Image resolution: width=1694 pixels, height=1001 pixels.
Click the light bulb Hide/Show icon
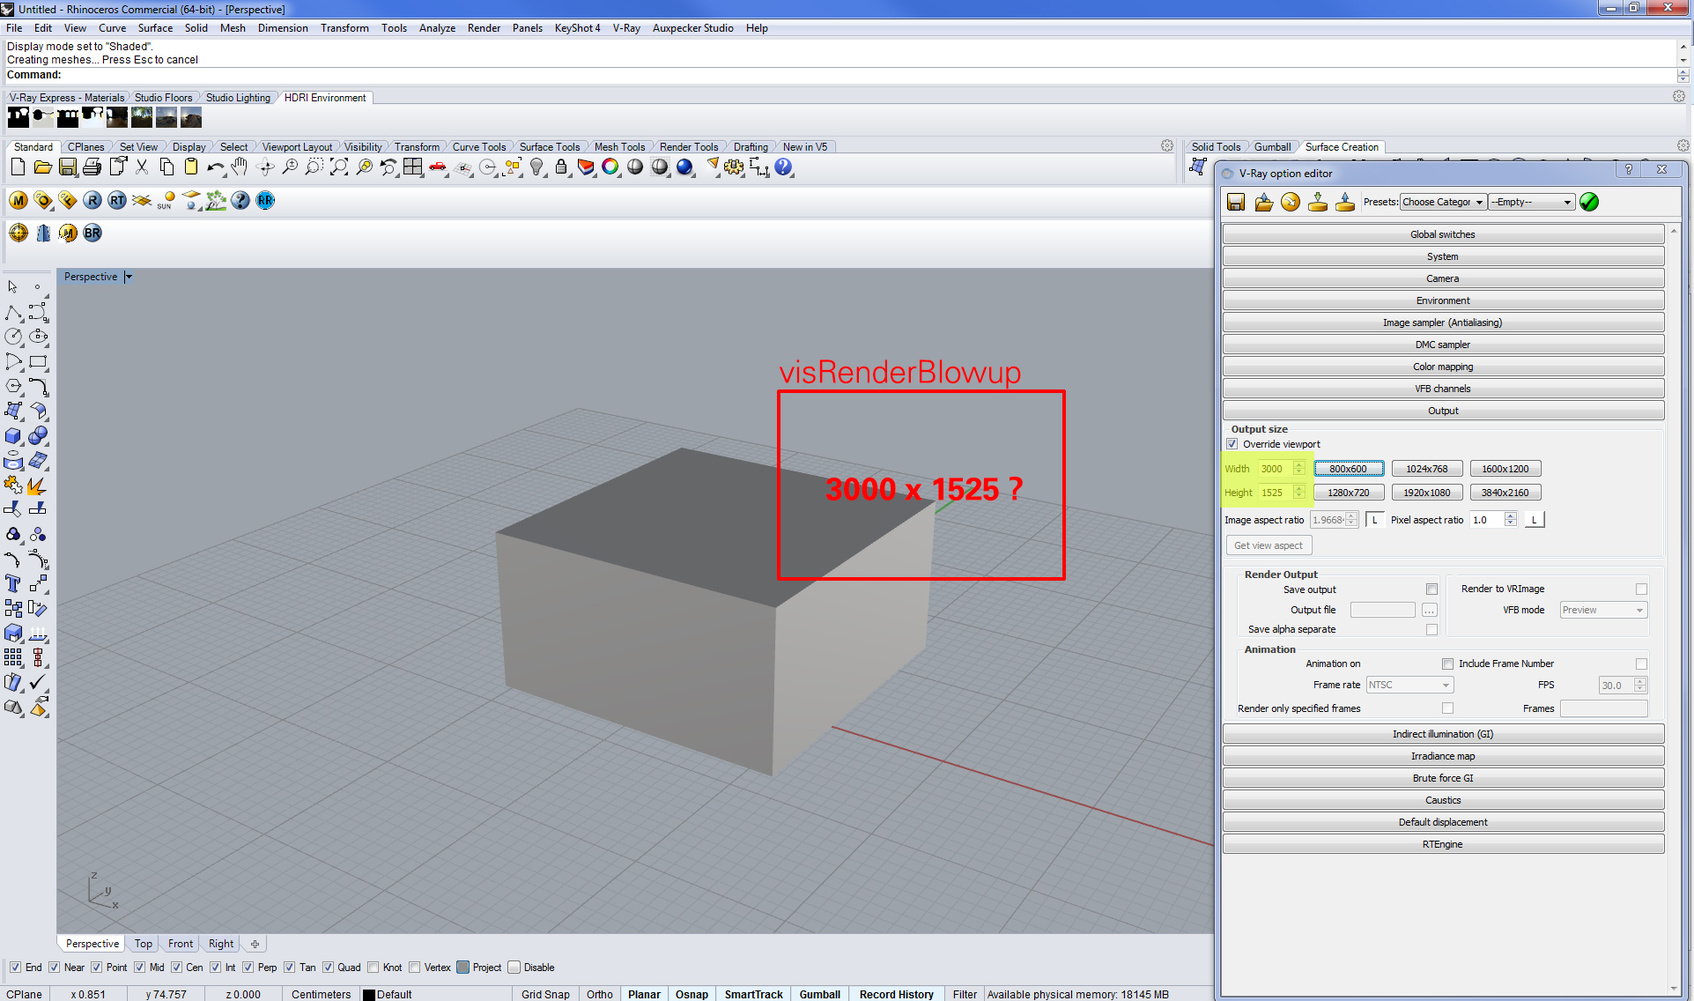537,167
